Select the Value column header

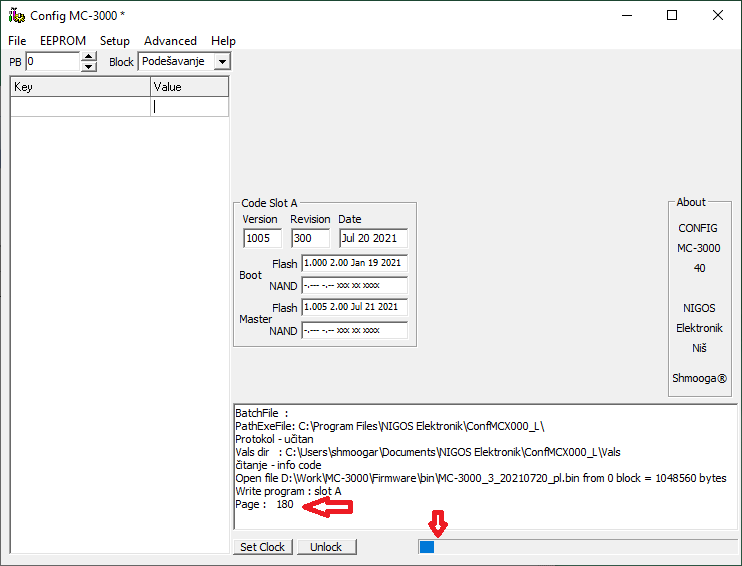190,87
